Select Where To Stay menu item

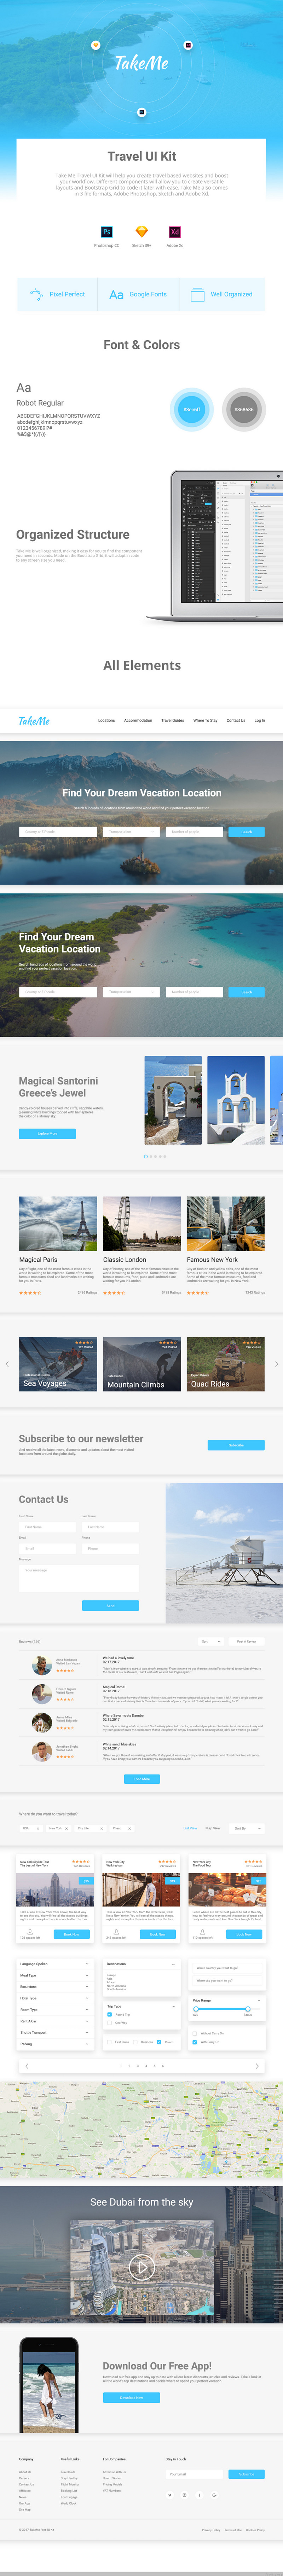coord(205,720)
